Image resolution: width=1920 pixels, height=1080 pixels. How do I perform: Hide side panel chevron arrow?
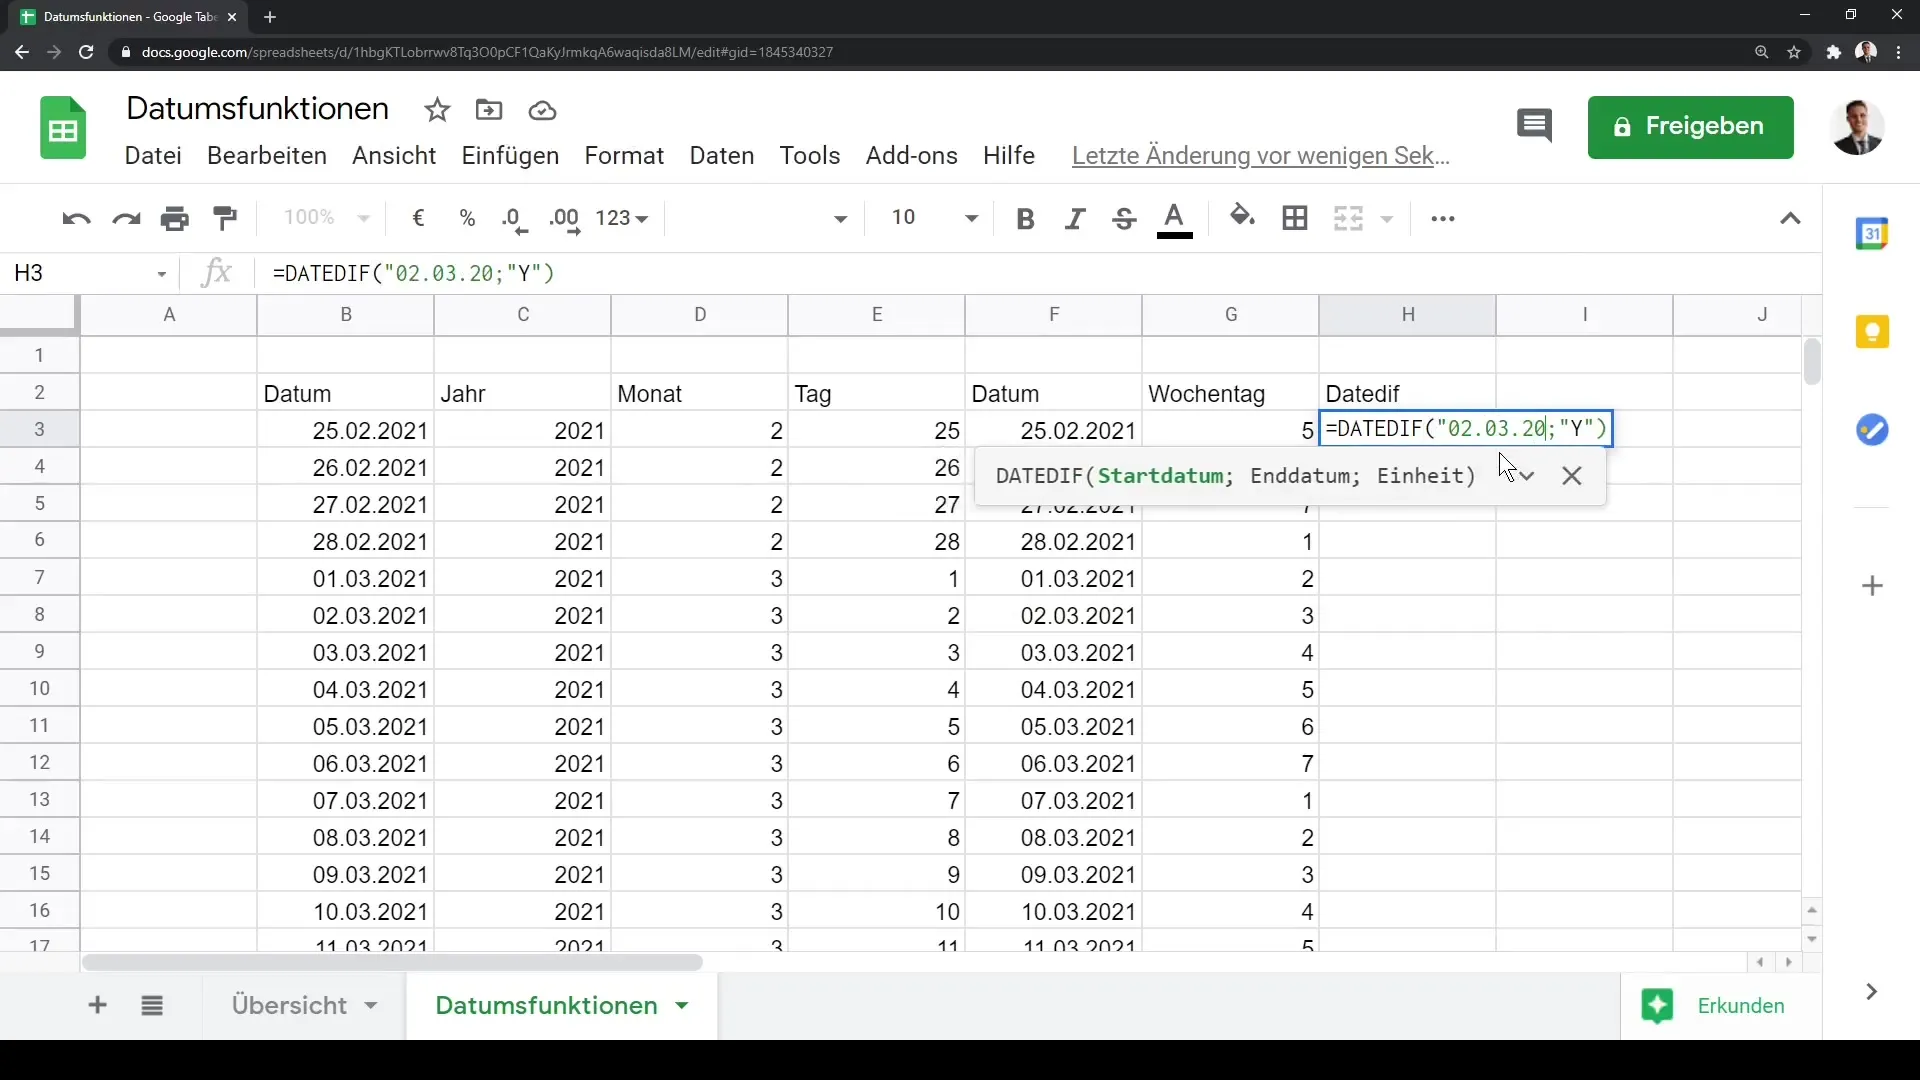(x=1872, y=992)
